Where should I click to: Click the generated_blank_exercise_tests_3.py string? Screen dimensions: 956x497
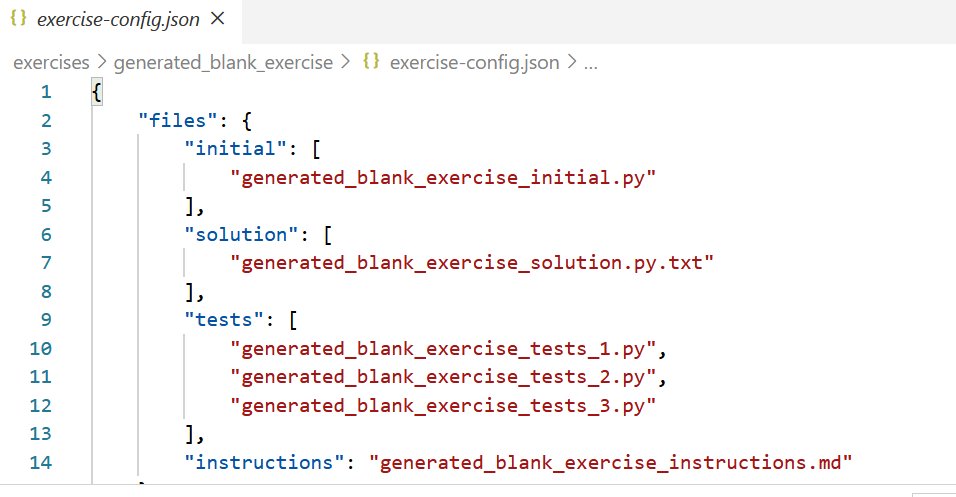coord(443,405)
